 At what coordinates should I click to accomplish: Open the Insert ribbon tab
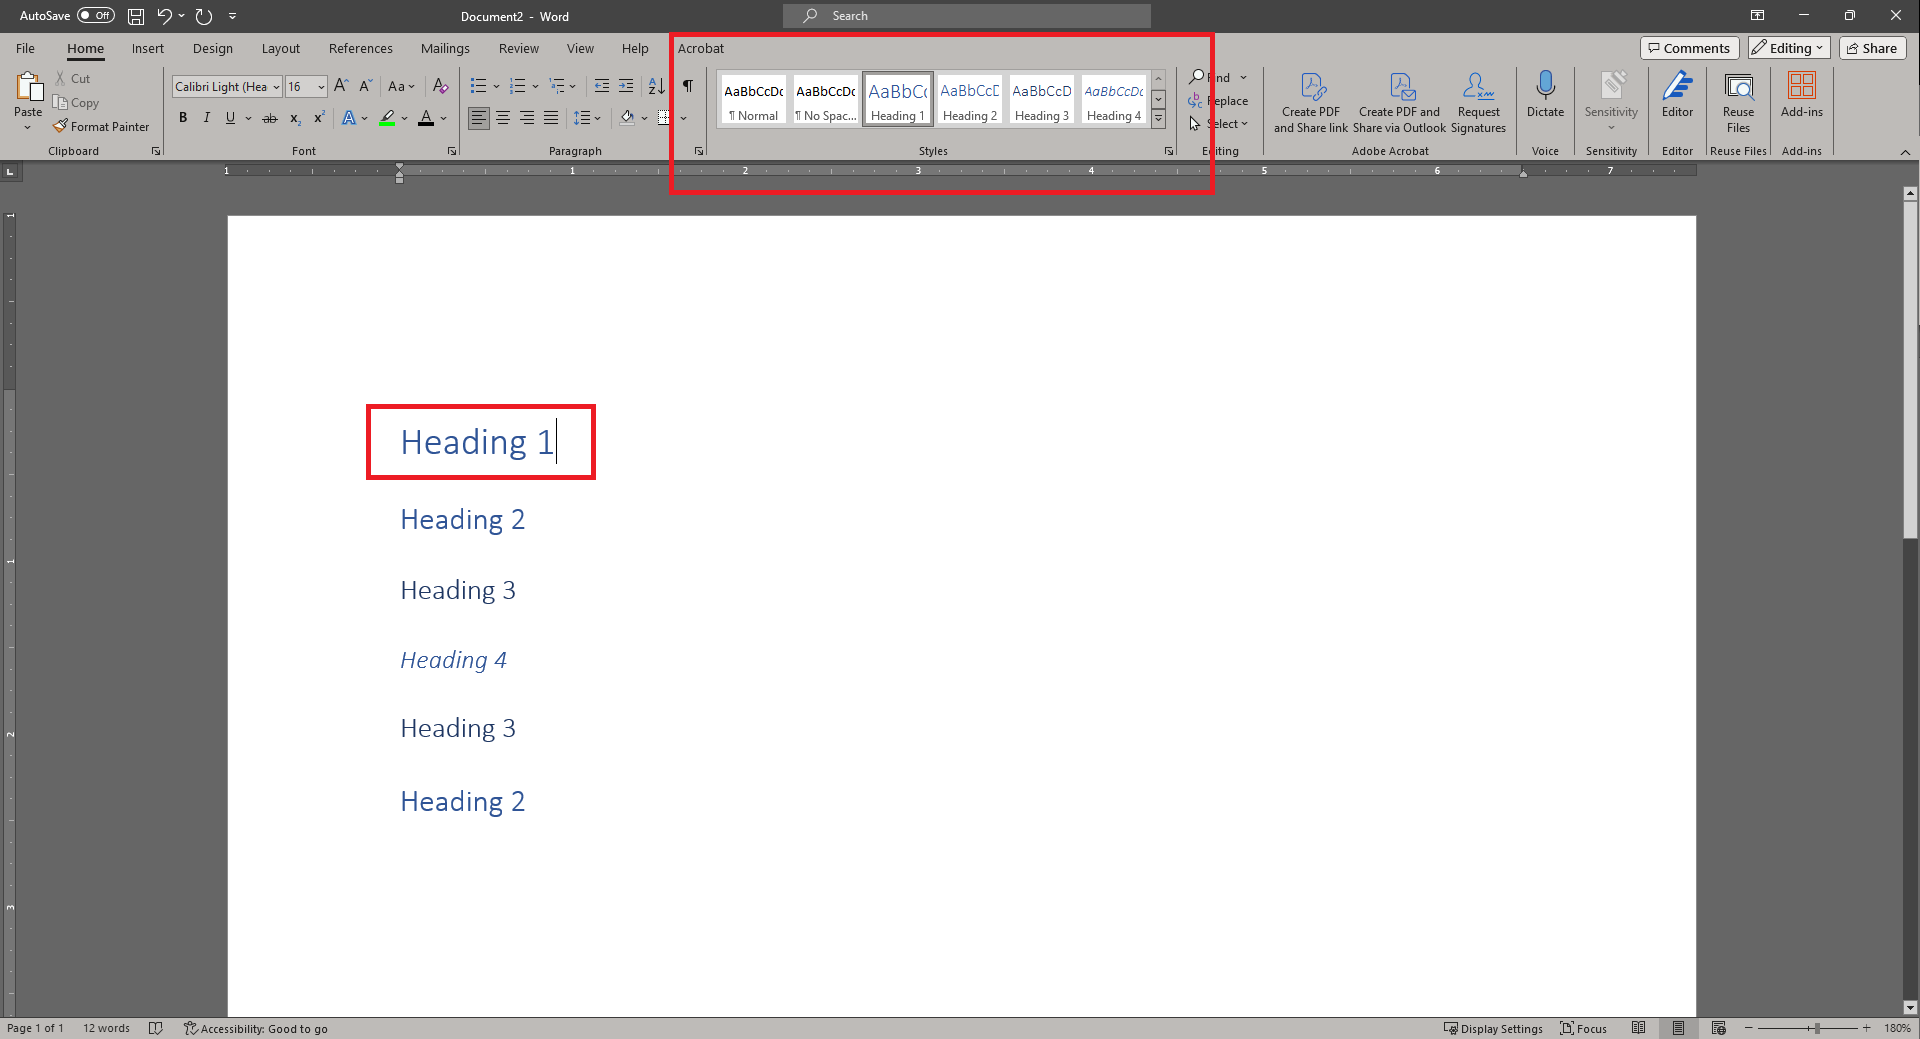147,48
